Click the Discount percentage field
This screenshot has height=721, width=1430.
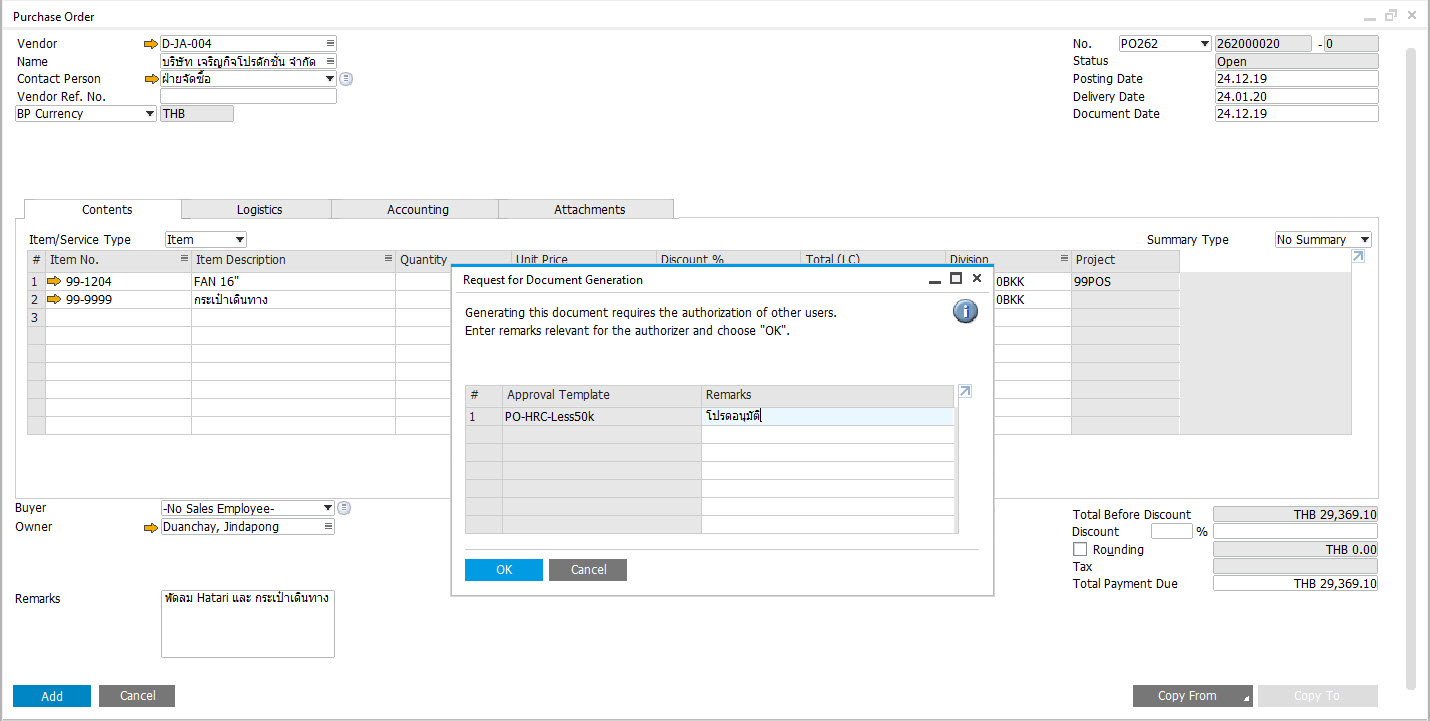(x=1172, y=532)
